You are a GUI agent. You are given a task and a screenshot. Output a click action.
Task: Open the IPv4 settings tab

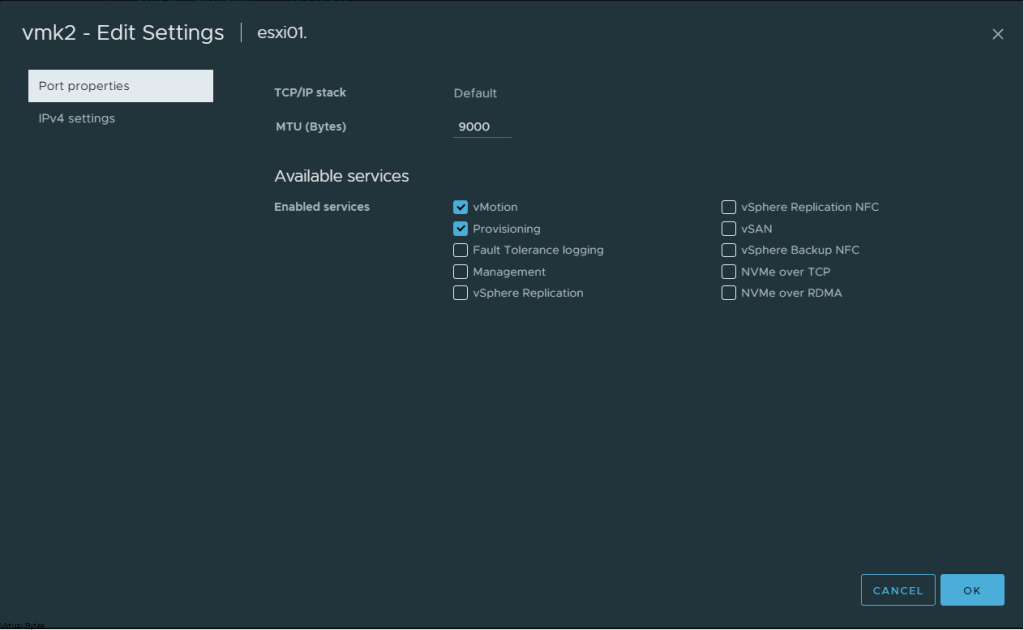coord(76,118)
